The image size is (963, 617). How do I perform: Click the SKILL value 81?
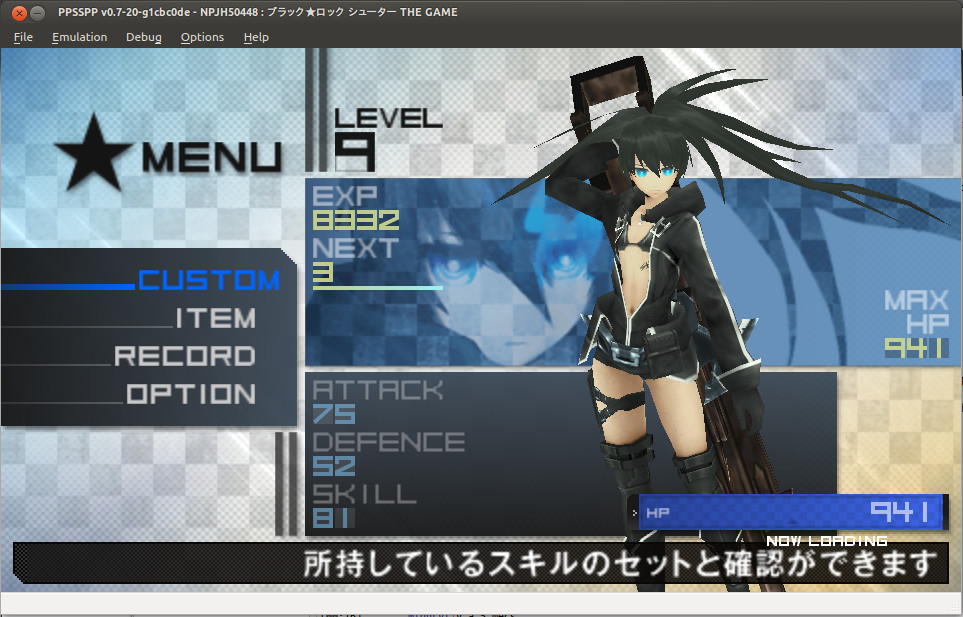click(x=333, y=518)
